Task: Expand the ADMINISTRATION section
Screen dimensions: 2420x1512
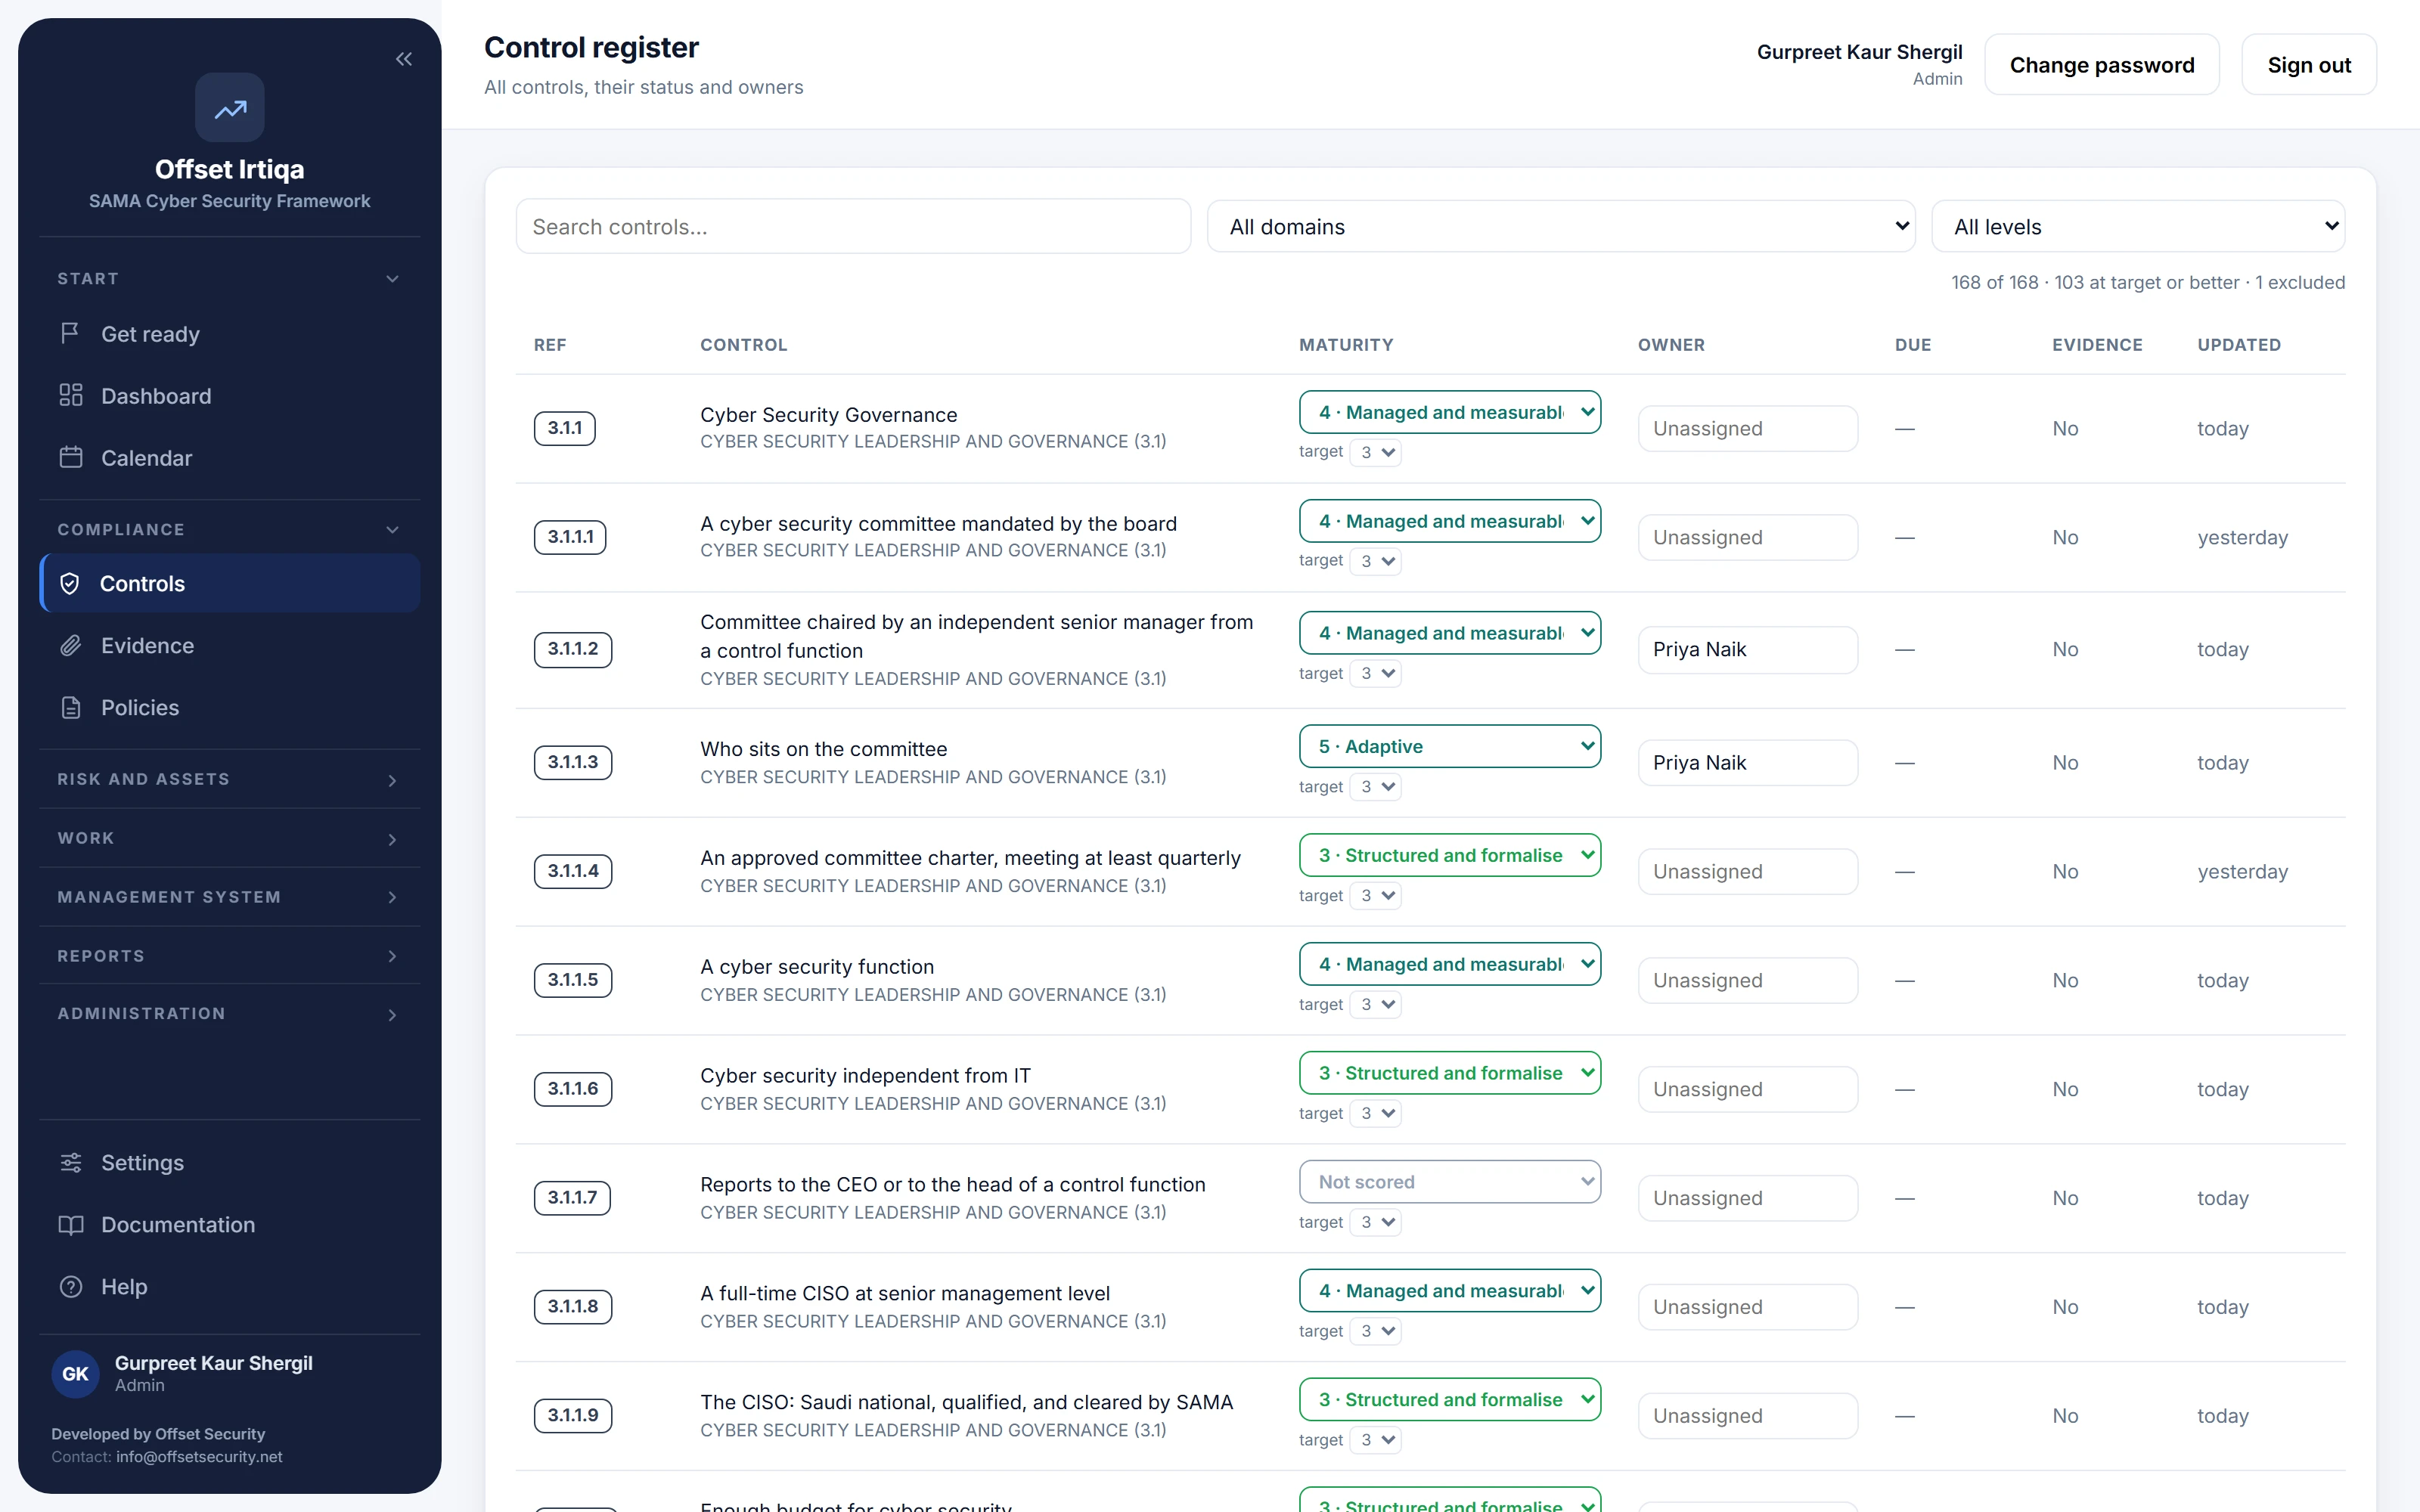Action: click(x=230, y=1014)
